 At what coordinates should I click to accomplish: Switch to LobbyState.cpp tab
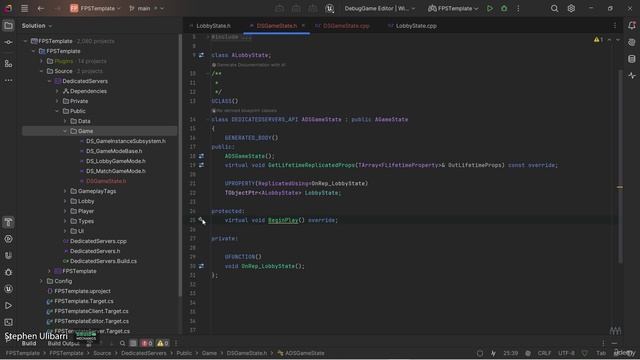coord(416,26)
